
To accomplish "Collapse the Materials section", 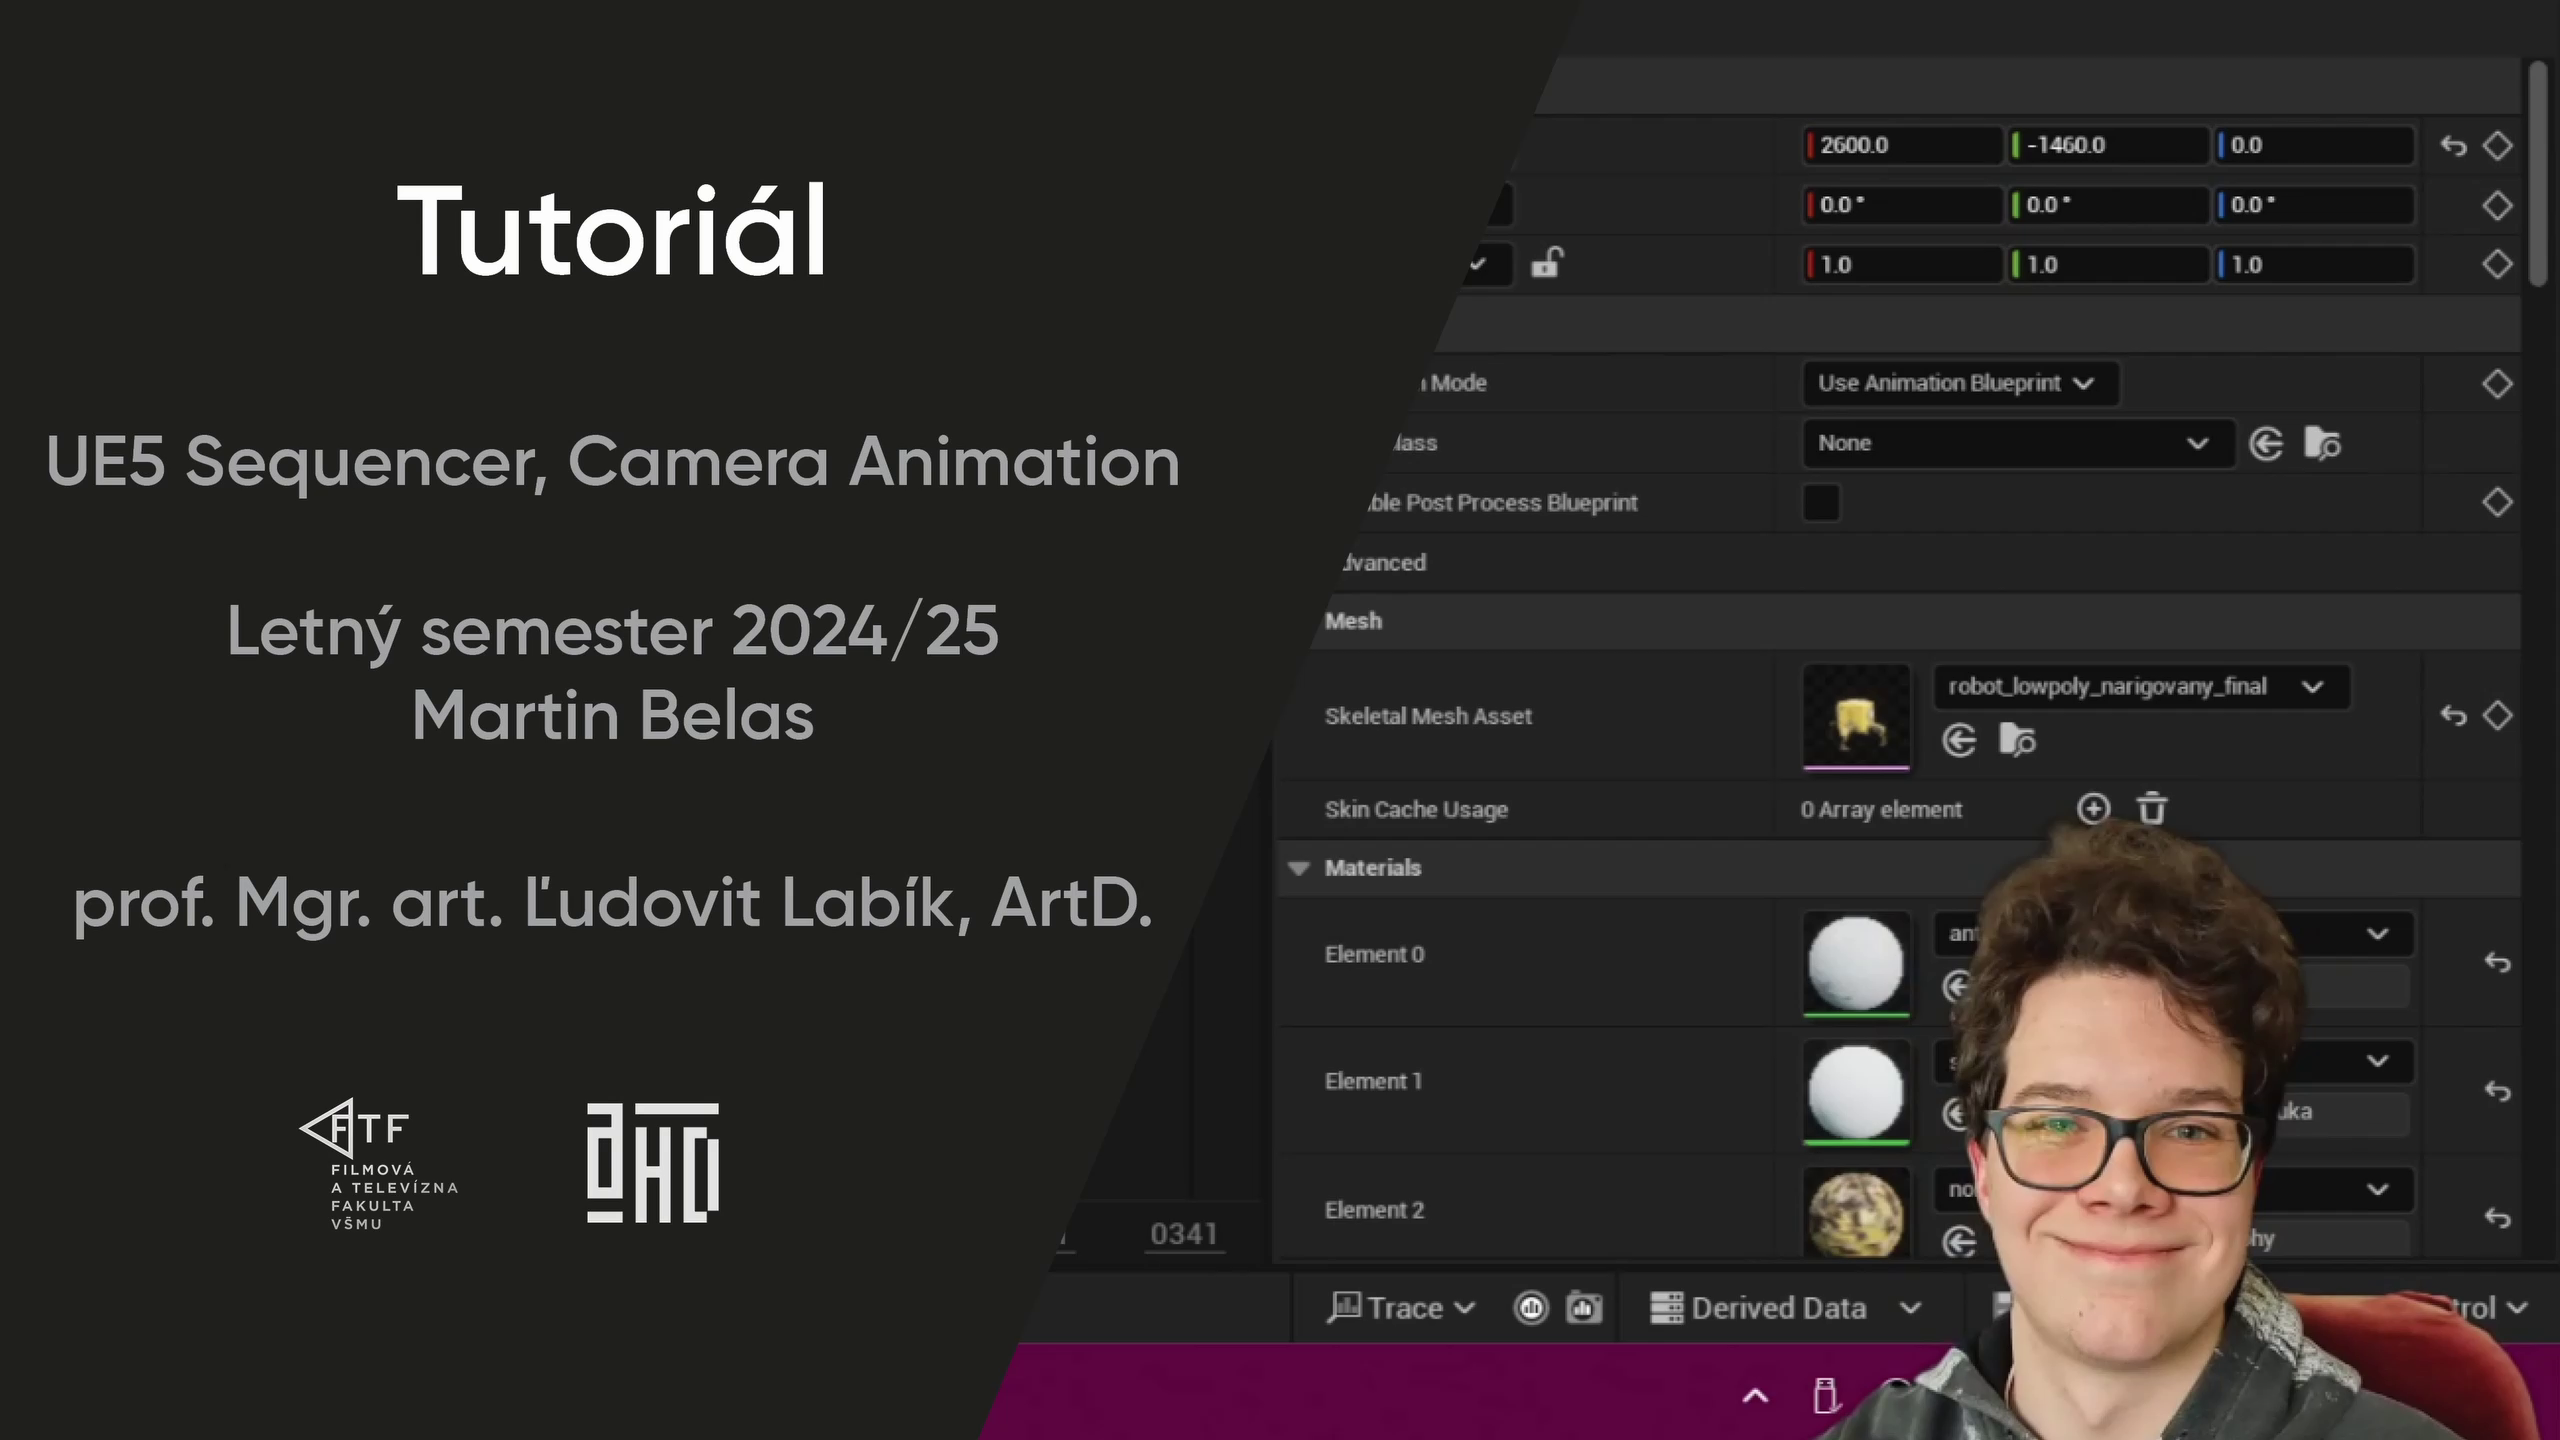I will click(1299, 868).
